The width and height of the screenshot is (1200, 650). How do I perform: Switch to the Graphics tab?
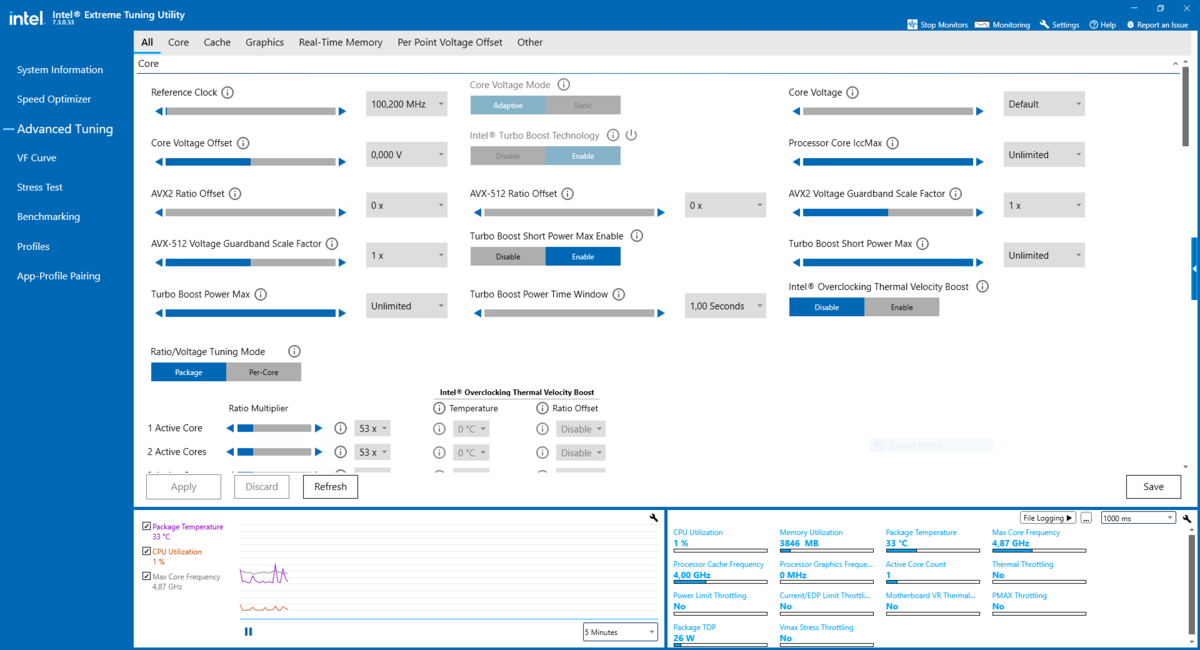pyautogui.click(x=264, y=42)
